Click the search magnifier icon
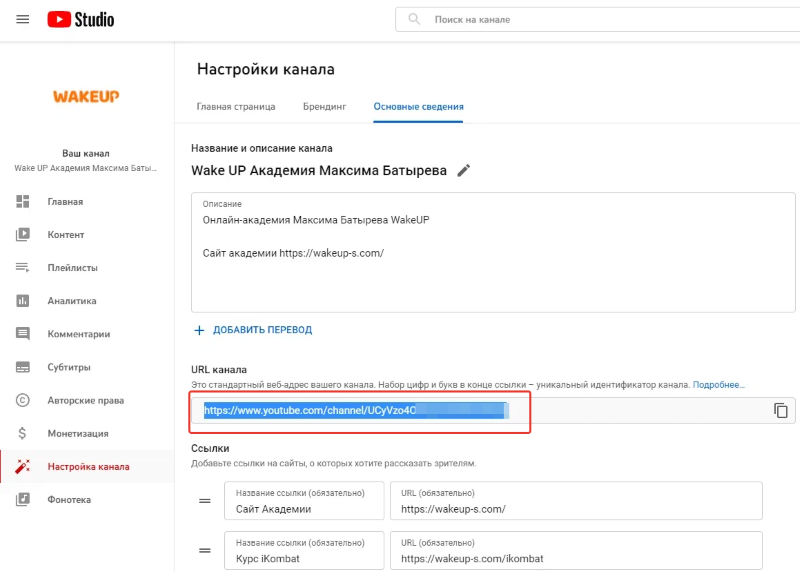 point(414,19)
